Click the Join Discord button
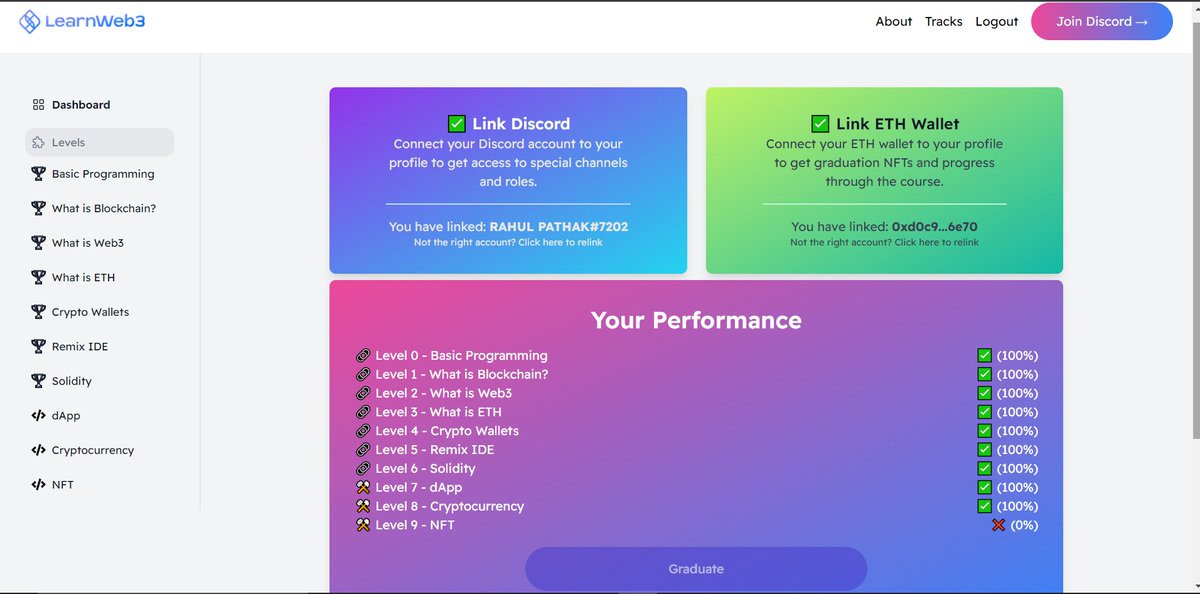Image resolution: width=1200 pixels, height=594 pixels. (1101, 20)
